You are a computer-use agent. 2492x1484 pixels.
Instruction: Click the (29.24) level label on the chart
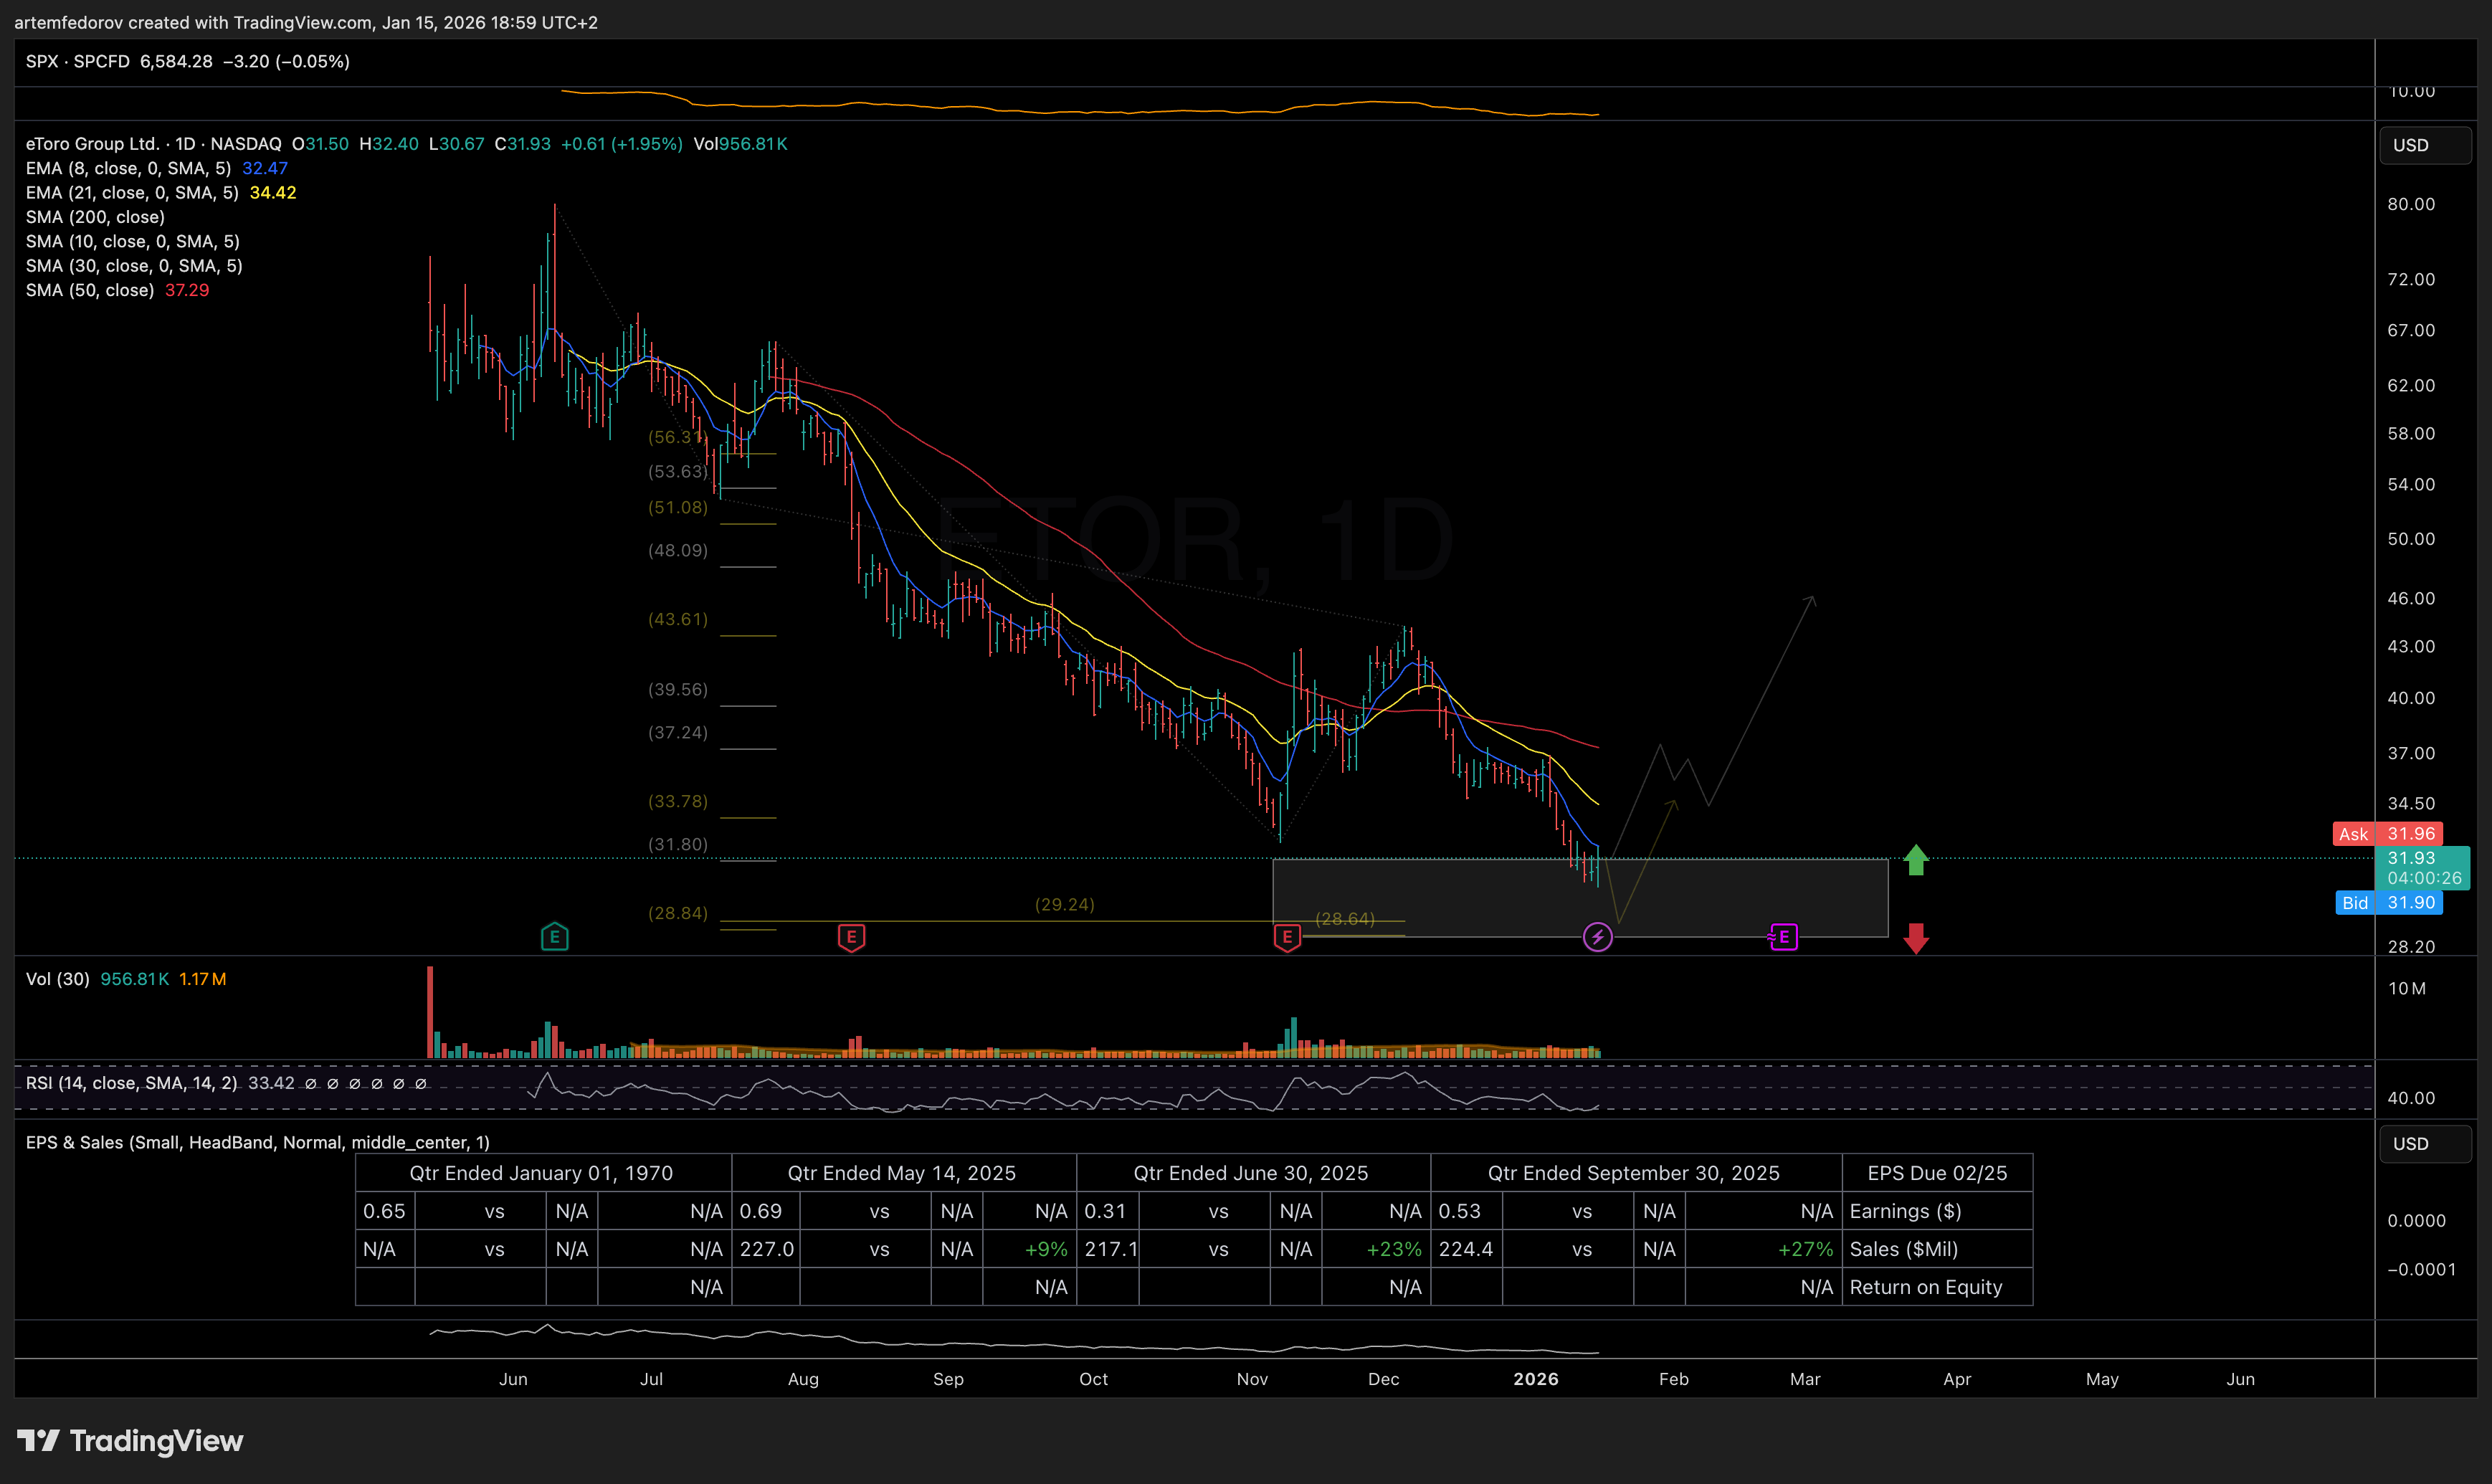(1064, 904)
